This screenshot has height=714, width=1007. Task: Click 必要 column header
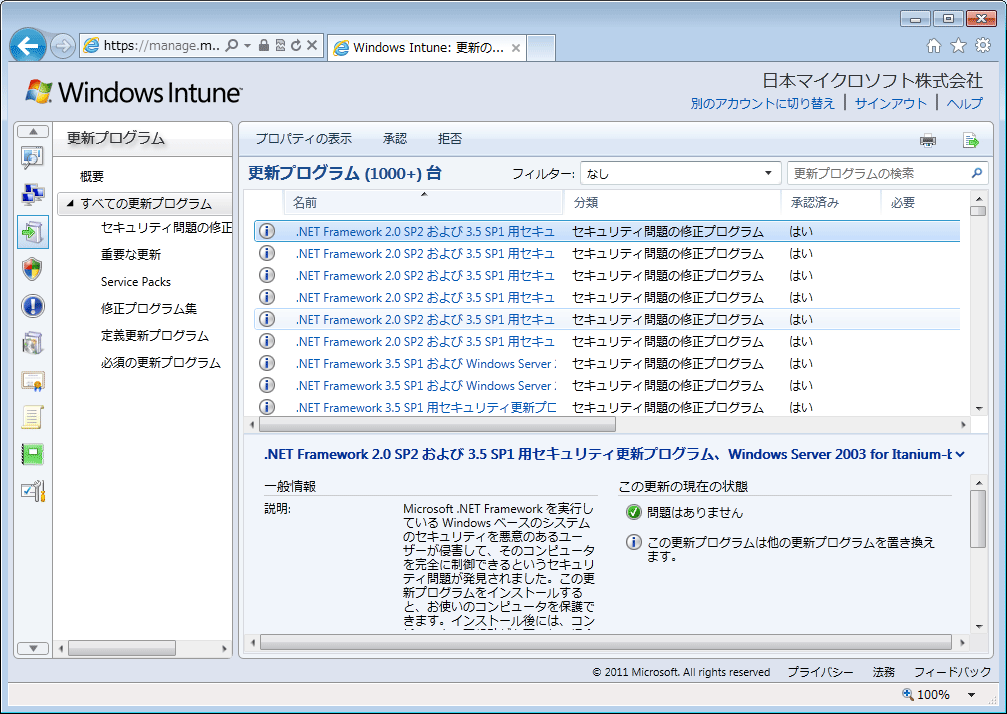tap(925, 202)
